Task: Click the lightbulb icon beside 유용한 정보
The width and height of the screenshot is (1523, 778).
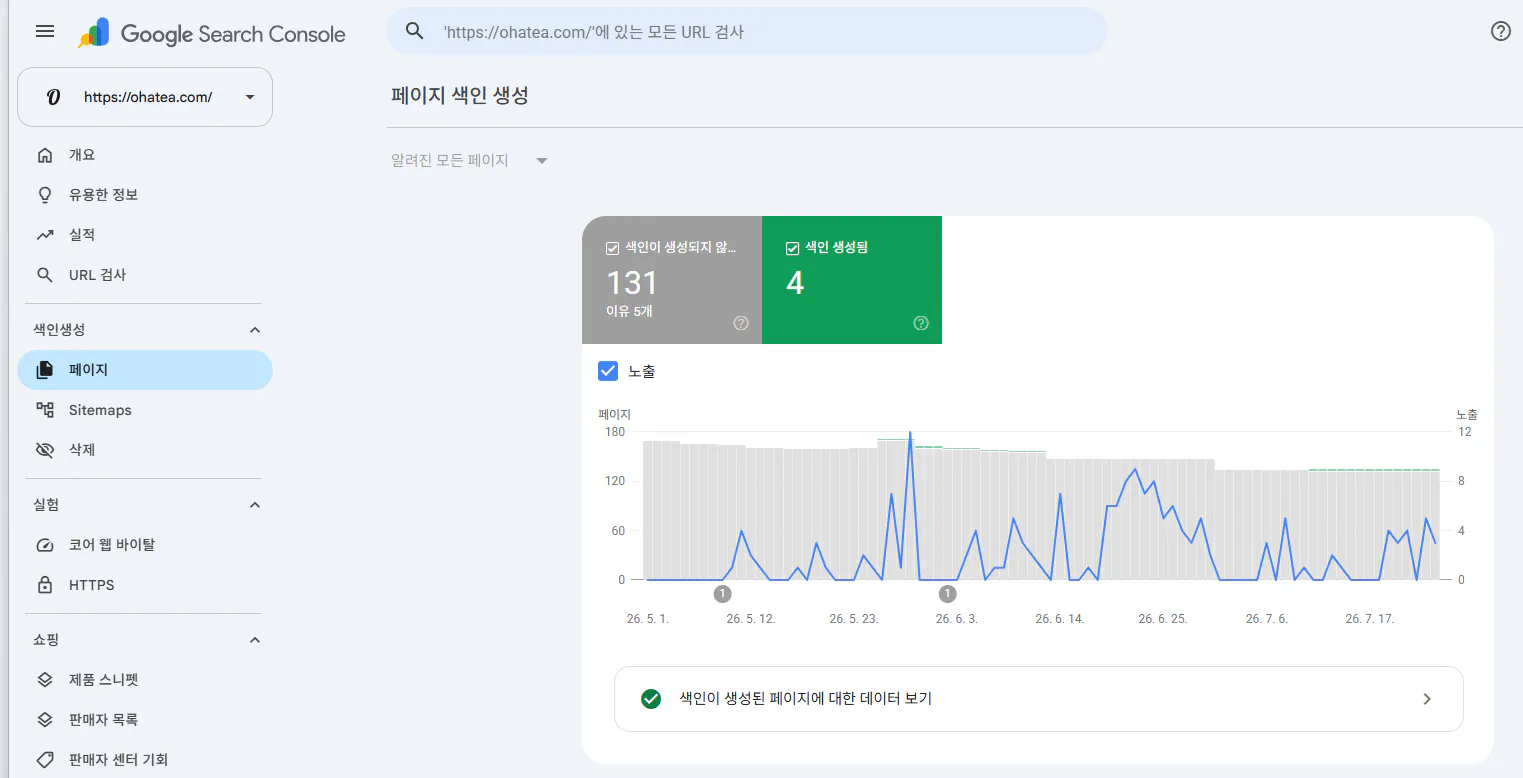Action: pyautogui.click(x=44, y=195)
